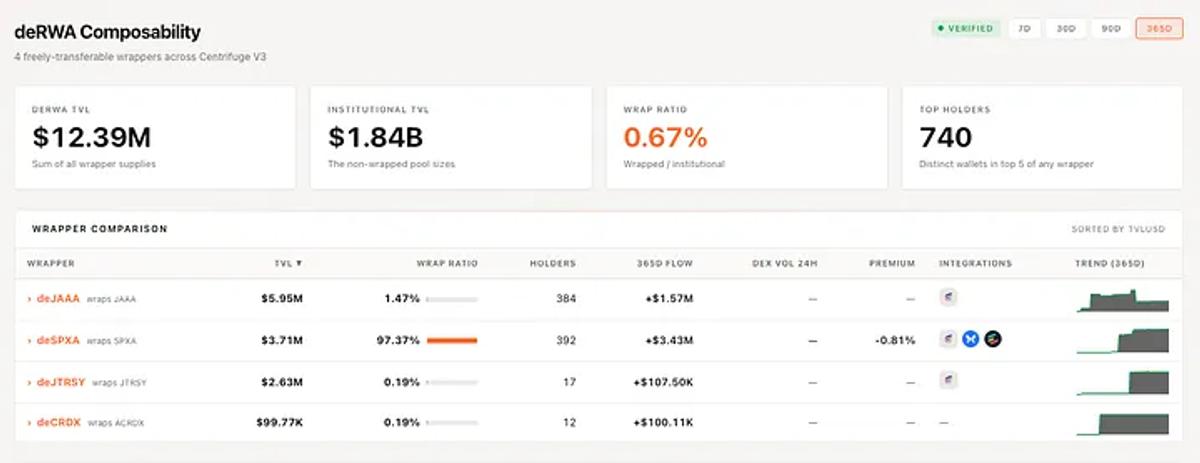Sort by the TVL column header
This screenshot has width=1200, height=463.
[x=288, y=264]
